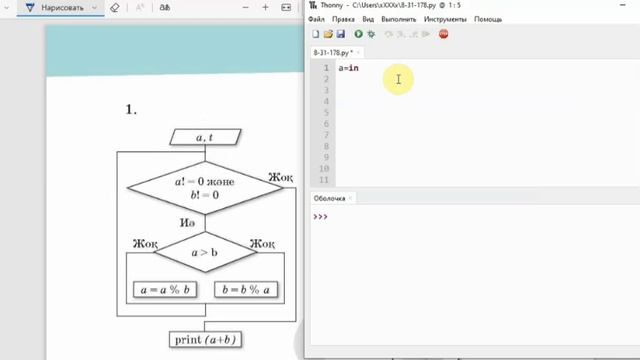Click the text highlight icon in PDF toolbar
The width and height of the screenshot is (640, 360).
pyautogui.click(x=140, y=7)
